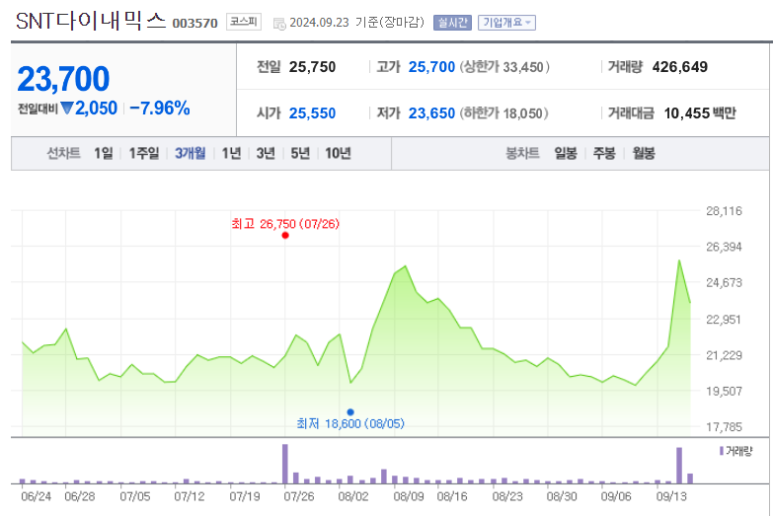Click the 상한가 33,450 text

point(504,67)
